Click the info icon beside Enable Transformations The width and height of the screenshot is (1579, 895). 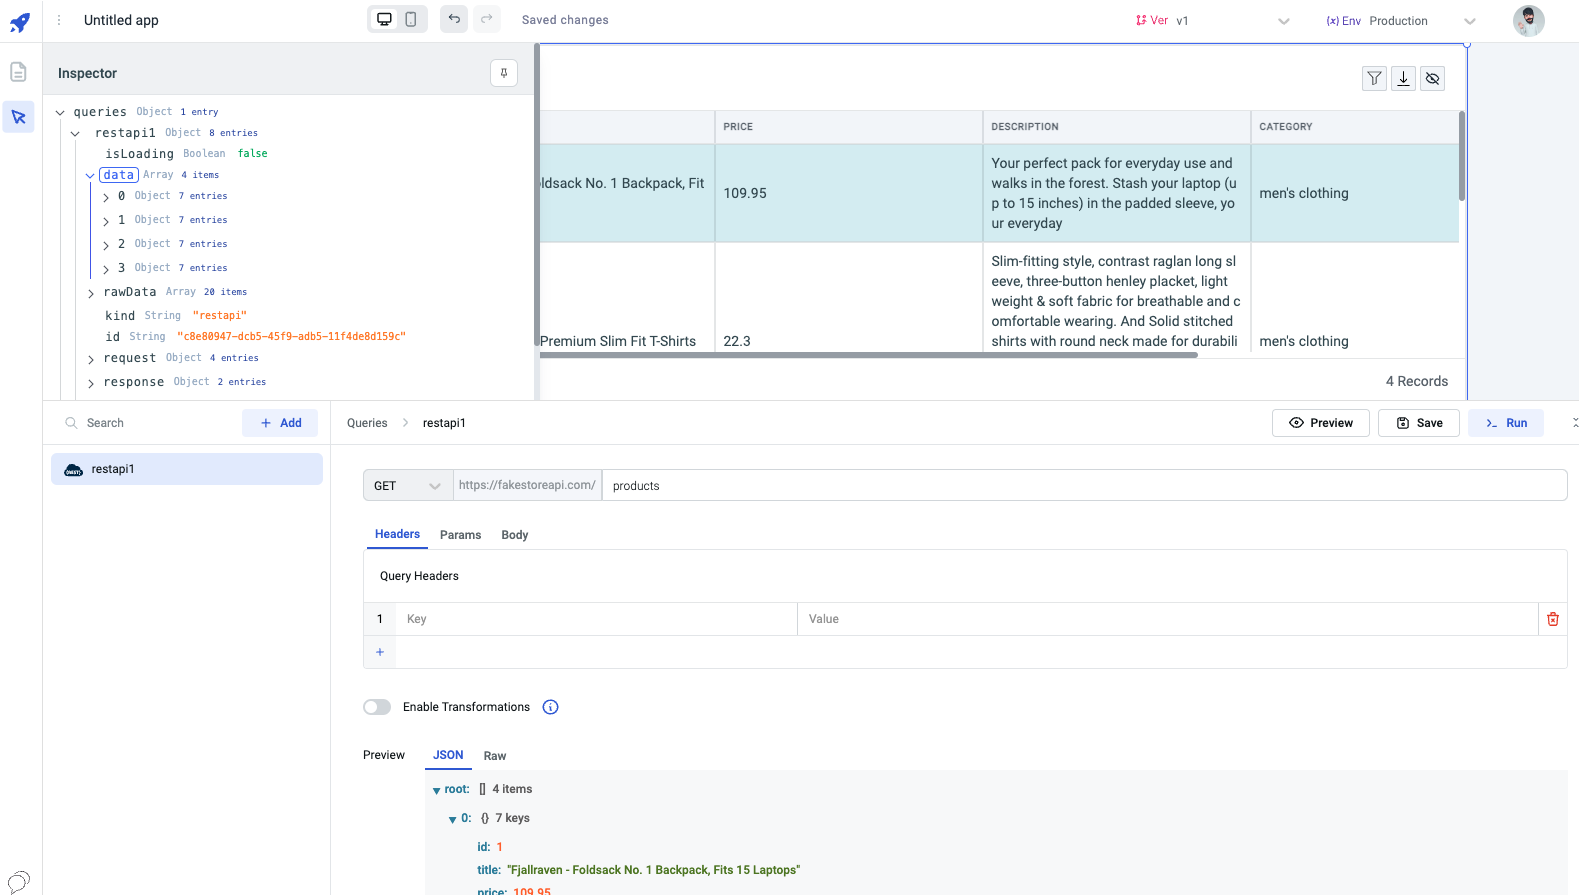[550, 707]
